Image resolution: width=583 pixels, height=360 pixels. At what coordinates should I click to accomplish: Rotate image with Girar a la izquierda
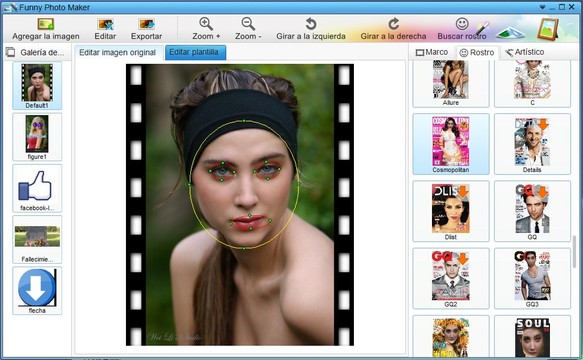coord(310,24)
